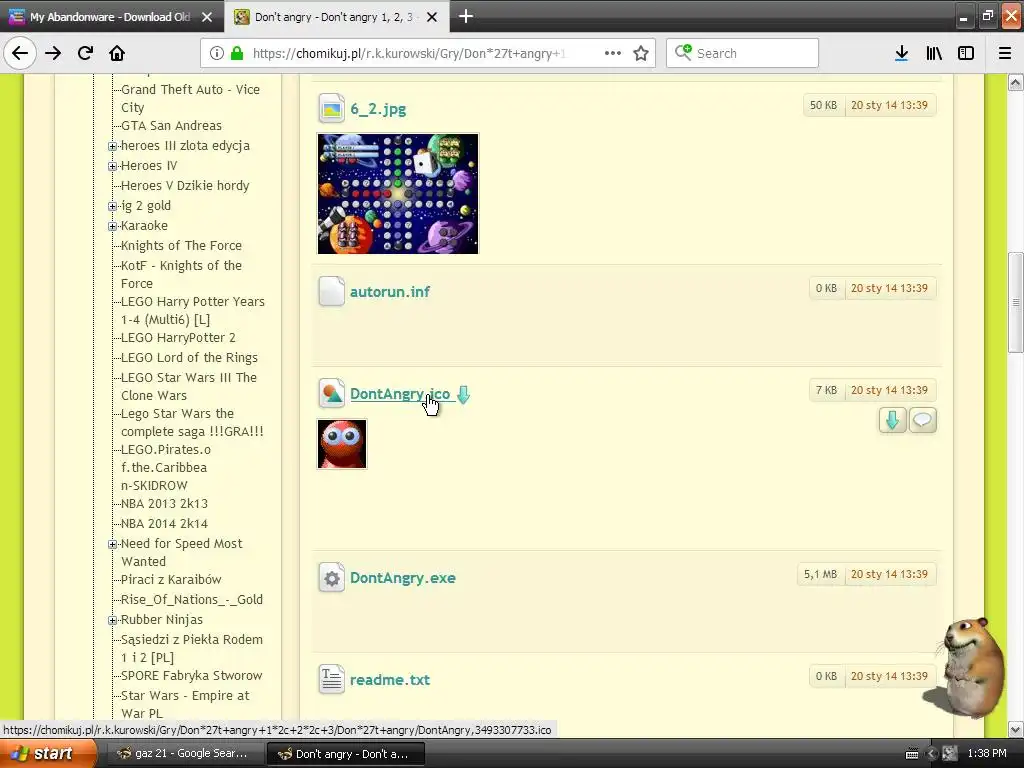This screenshot has width=1024, height=768.
Task: Go back to the previous page
Action: [x=20, y=53]
